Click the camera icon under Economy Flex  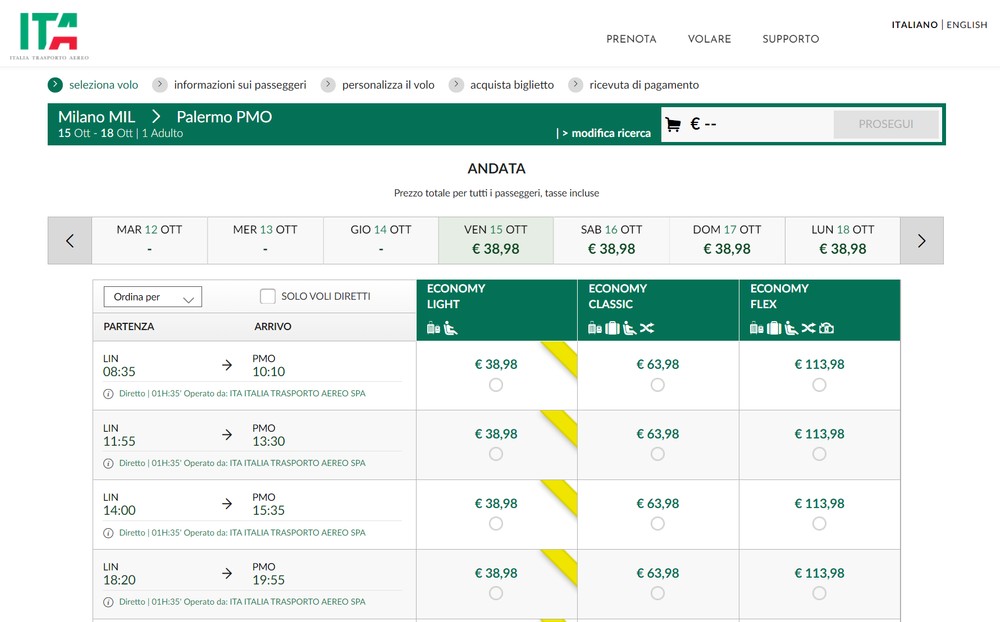pos(827,328)
